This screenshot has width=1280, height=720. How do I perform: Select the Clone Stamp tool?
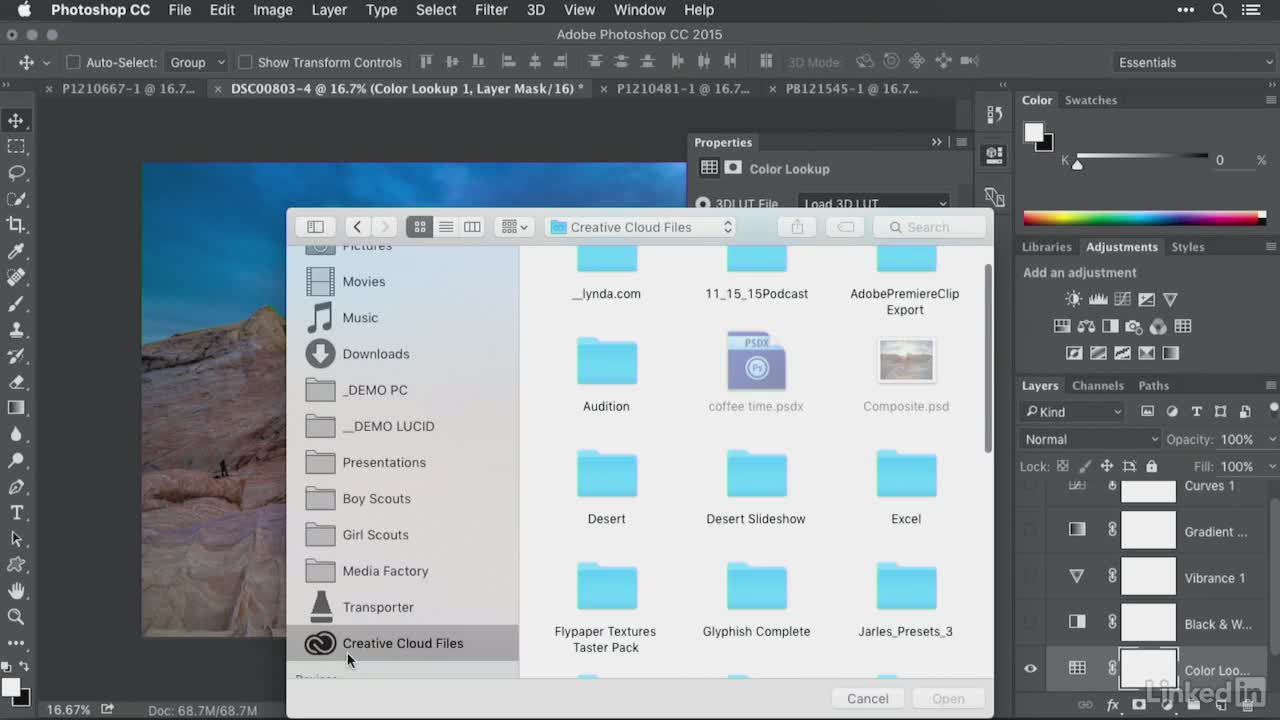click(16, 329)
